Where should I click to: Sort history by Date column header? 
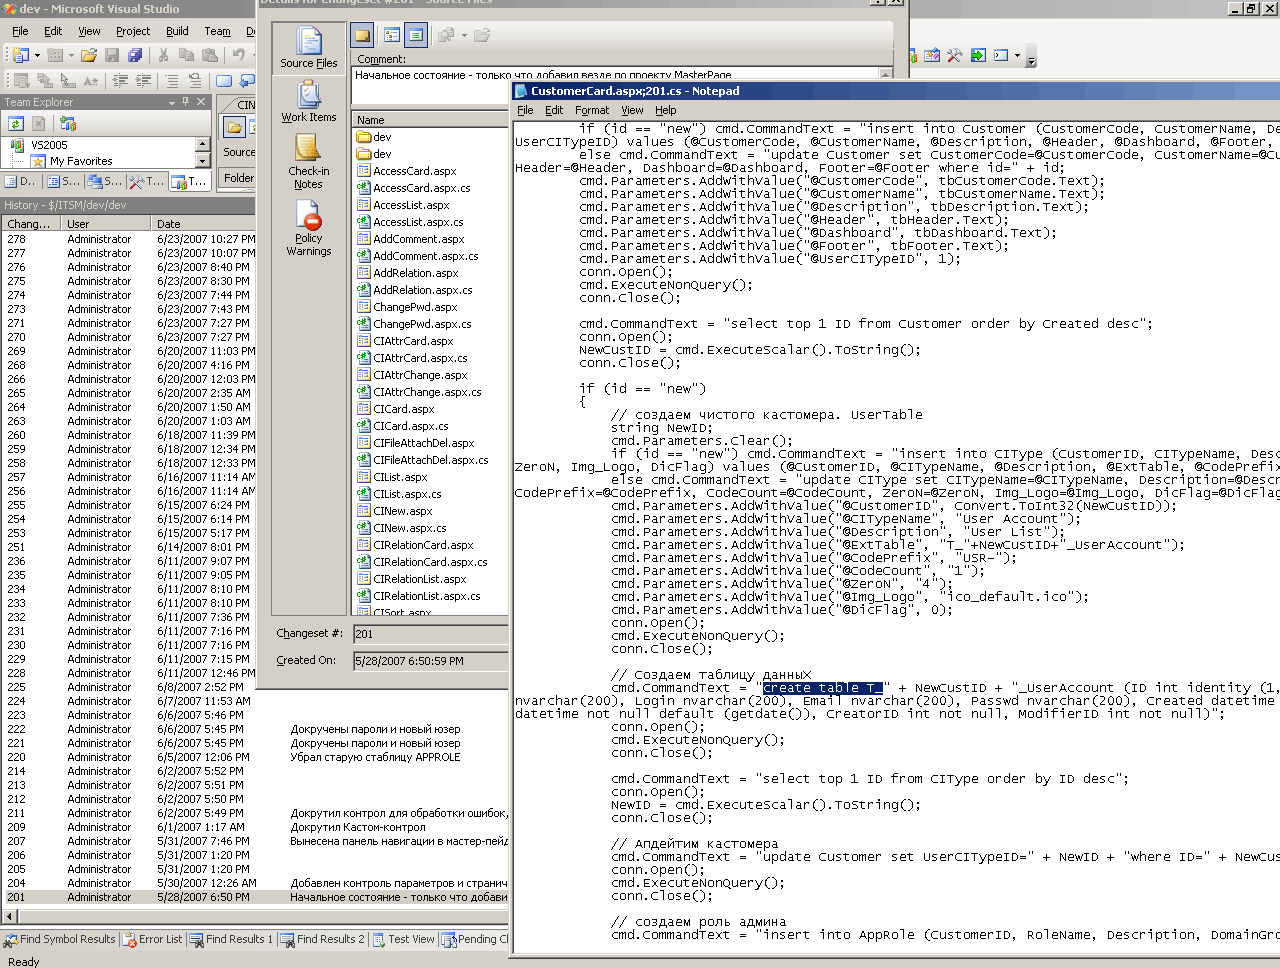204,224
